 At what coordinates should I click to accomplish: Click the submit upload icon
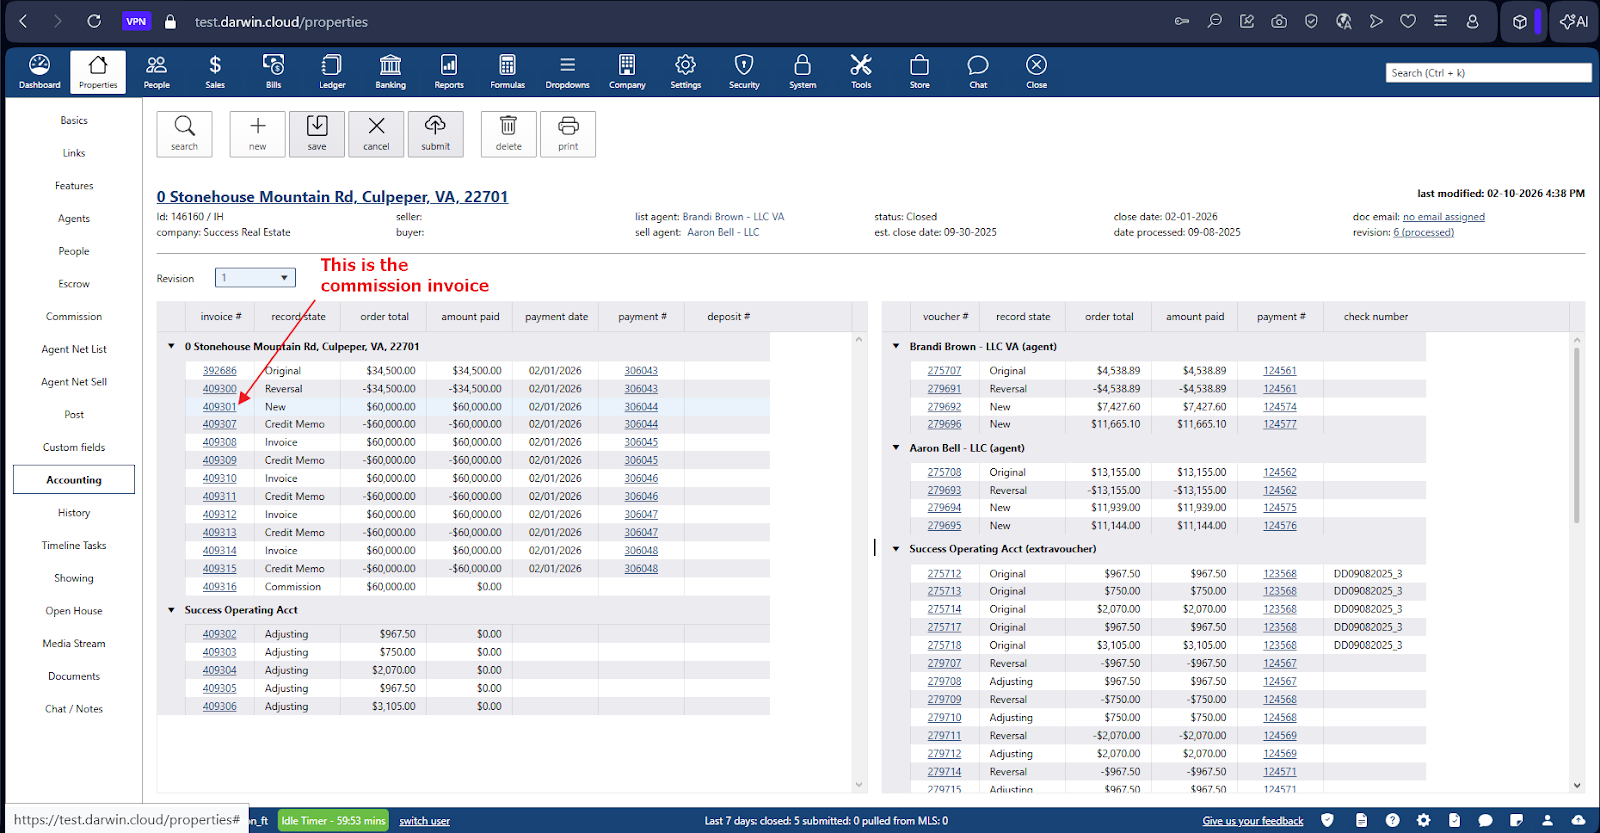(x=435, y=133)
